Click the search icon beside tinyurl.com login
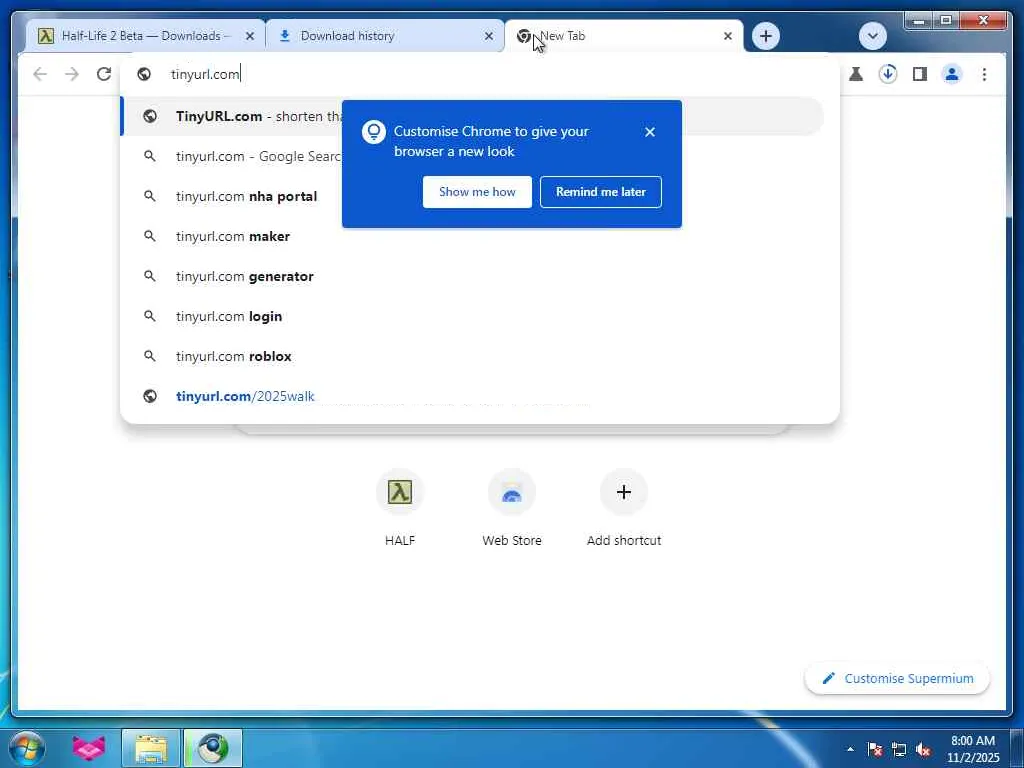1024x768 pixels. (x=150, y=316)
